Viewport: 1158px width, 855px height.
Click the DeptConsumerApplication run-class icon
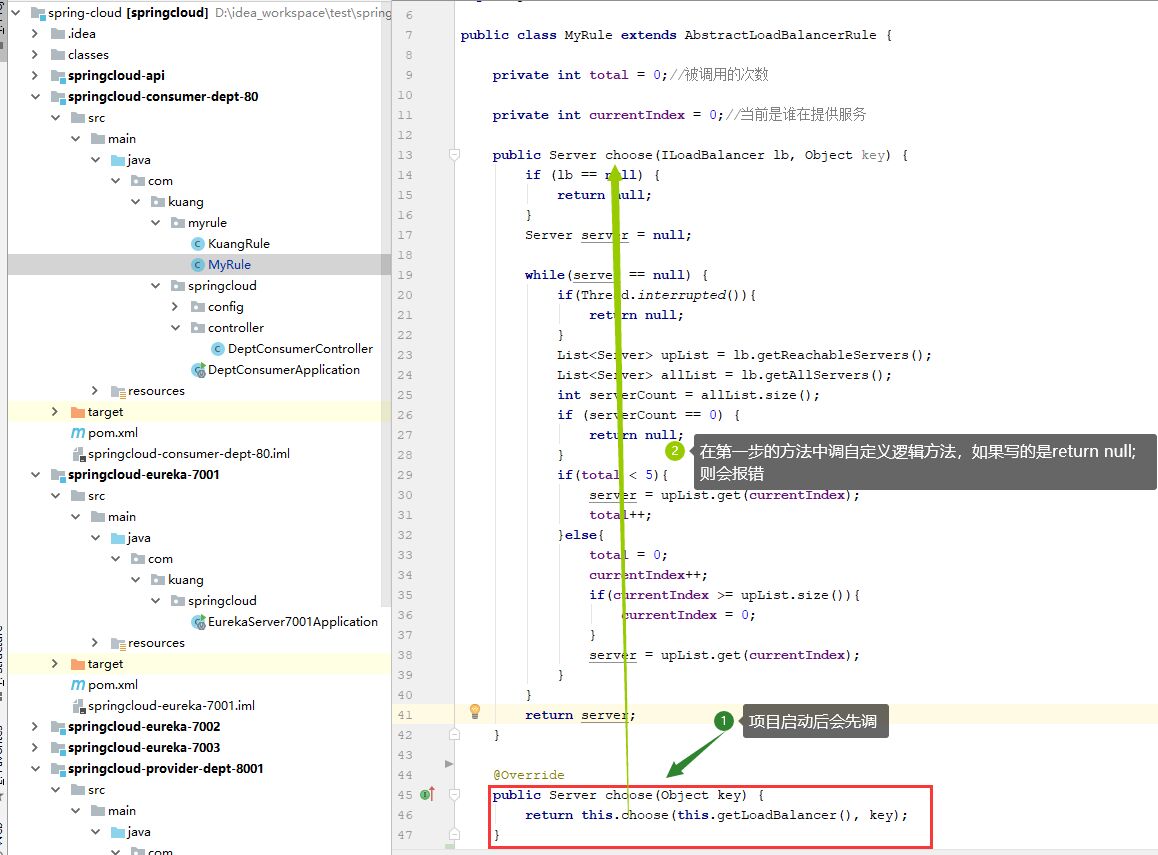198,370
